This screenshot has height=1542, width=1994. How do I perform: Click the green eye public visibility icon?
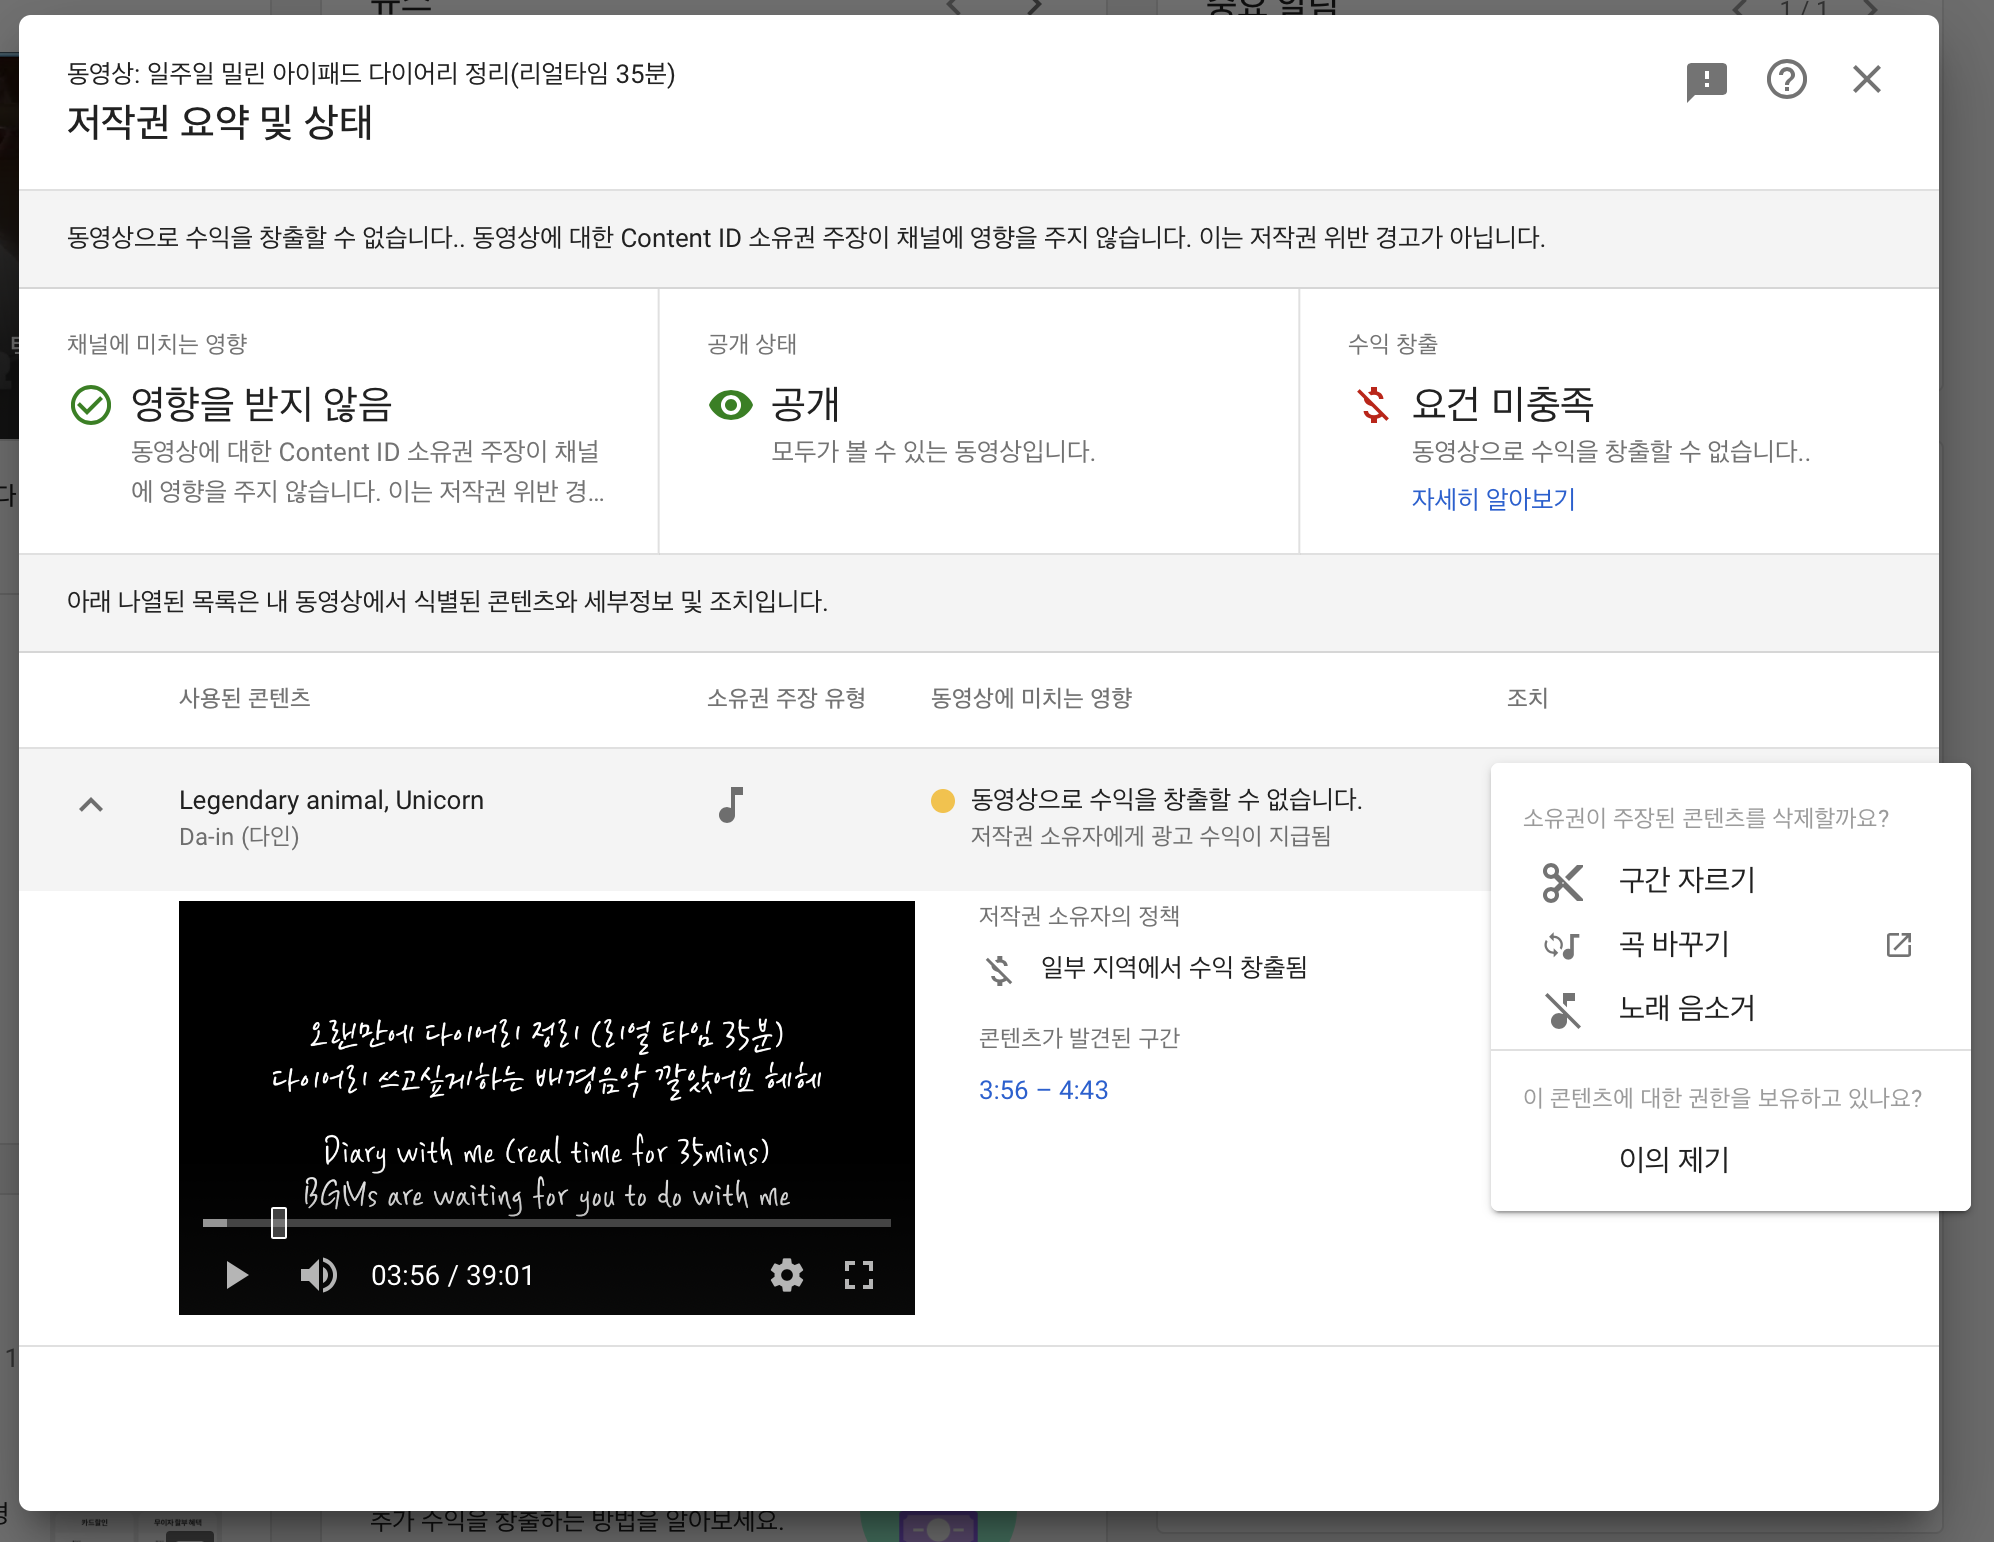click(x=730, y=405)
